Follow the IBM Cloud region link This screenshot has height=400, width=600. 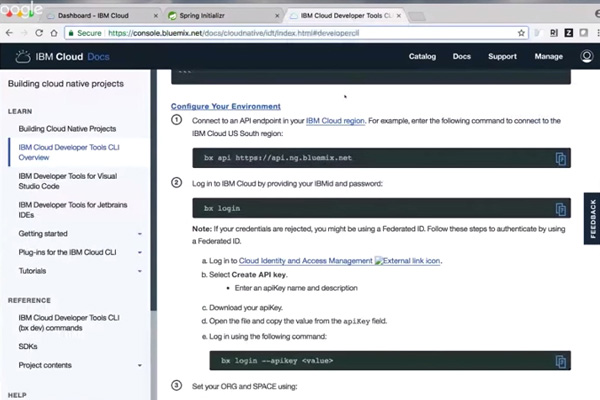pyautogui.click(x=335, y=121)
